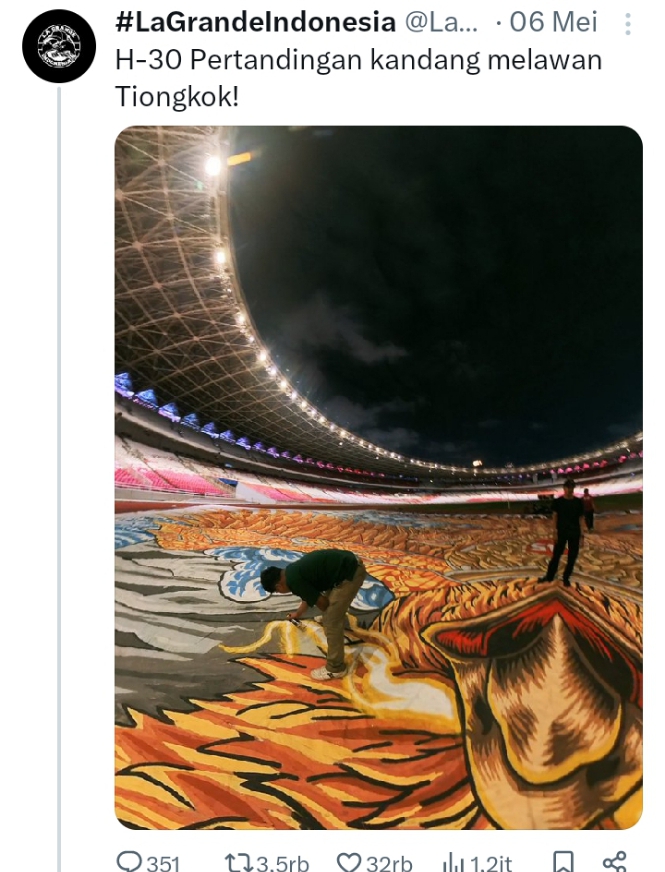Click the 3.5rb retweet count
Image resolution: width=665 pixels, height=872 pixels.
tap(282, 863)
